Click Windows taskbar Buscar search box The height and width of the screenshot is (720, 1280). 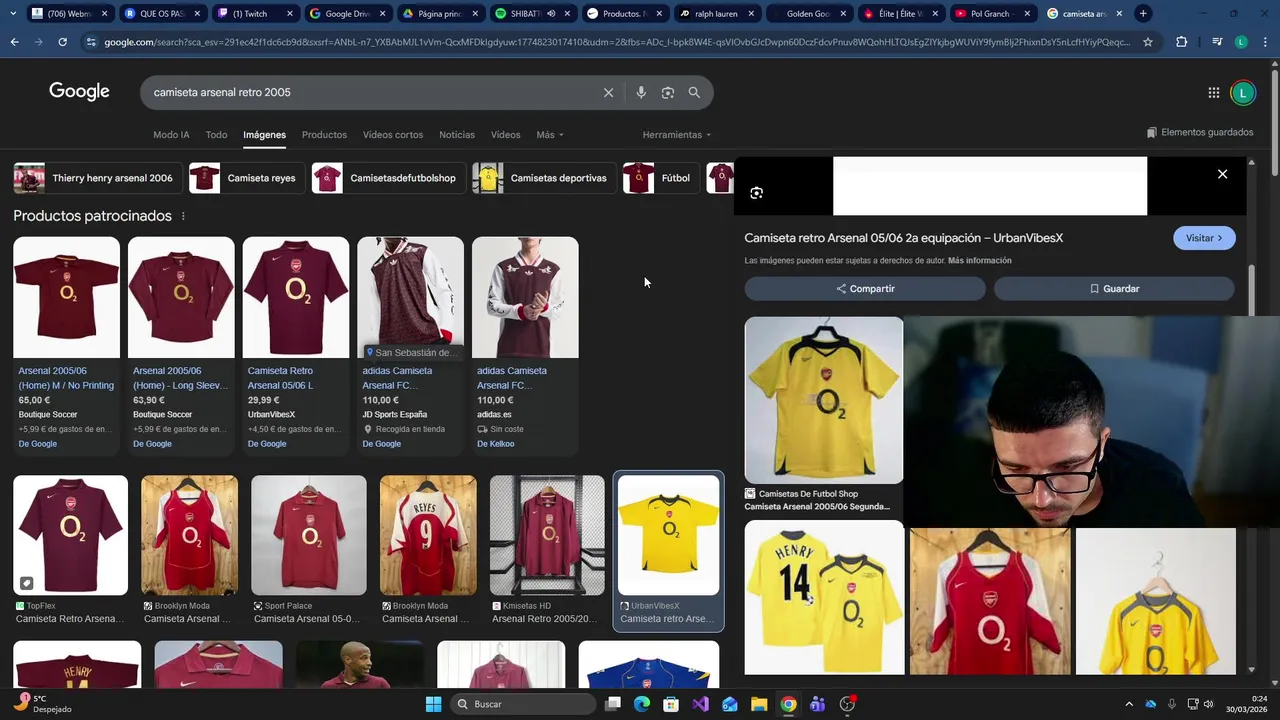[523, 704]
